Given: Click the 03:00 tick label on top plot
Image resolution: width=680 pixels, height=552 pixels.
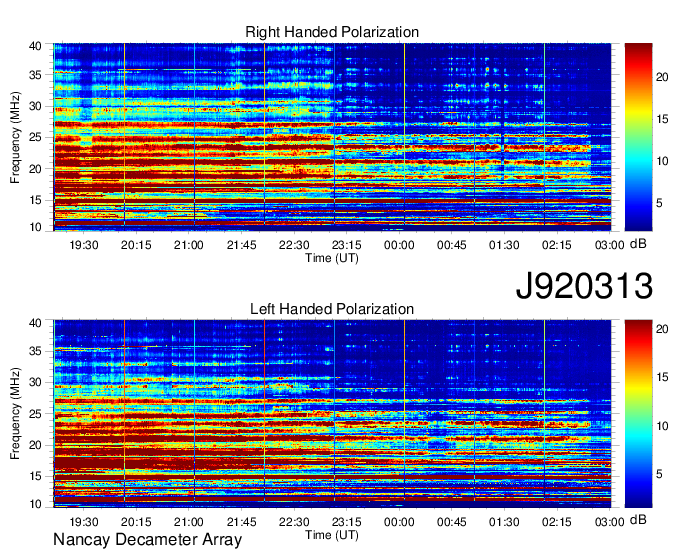Looking at the screenshot, I should point(609,245).
